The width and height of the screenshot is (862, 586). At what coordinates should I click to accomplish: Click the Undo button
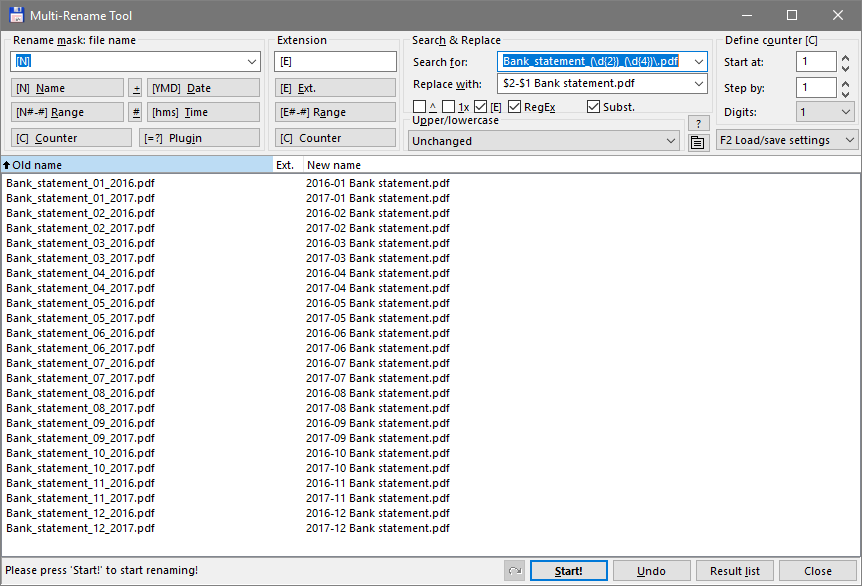tap(651, 569)
